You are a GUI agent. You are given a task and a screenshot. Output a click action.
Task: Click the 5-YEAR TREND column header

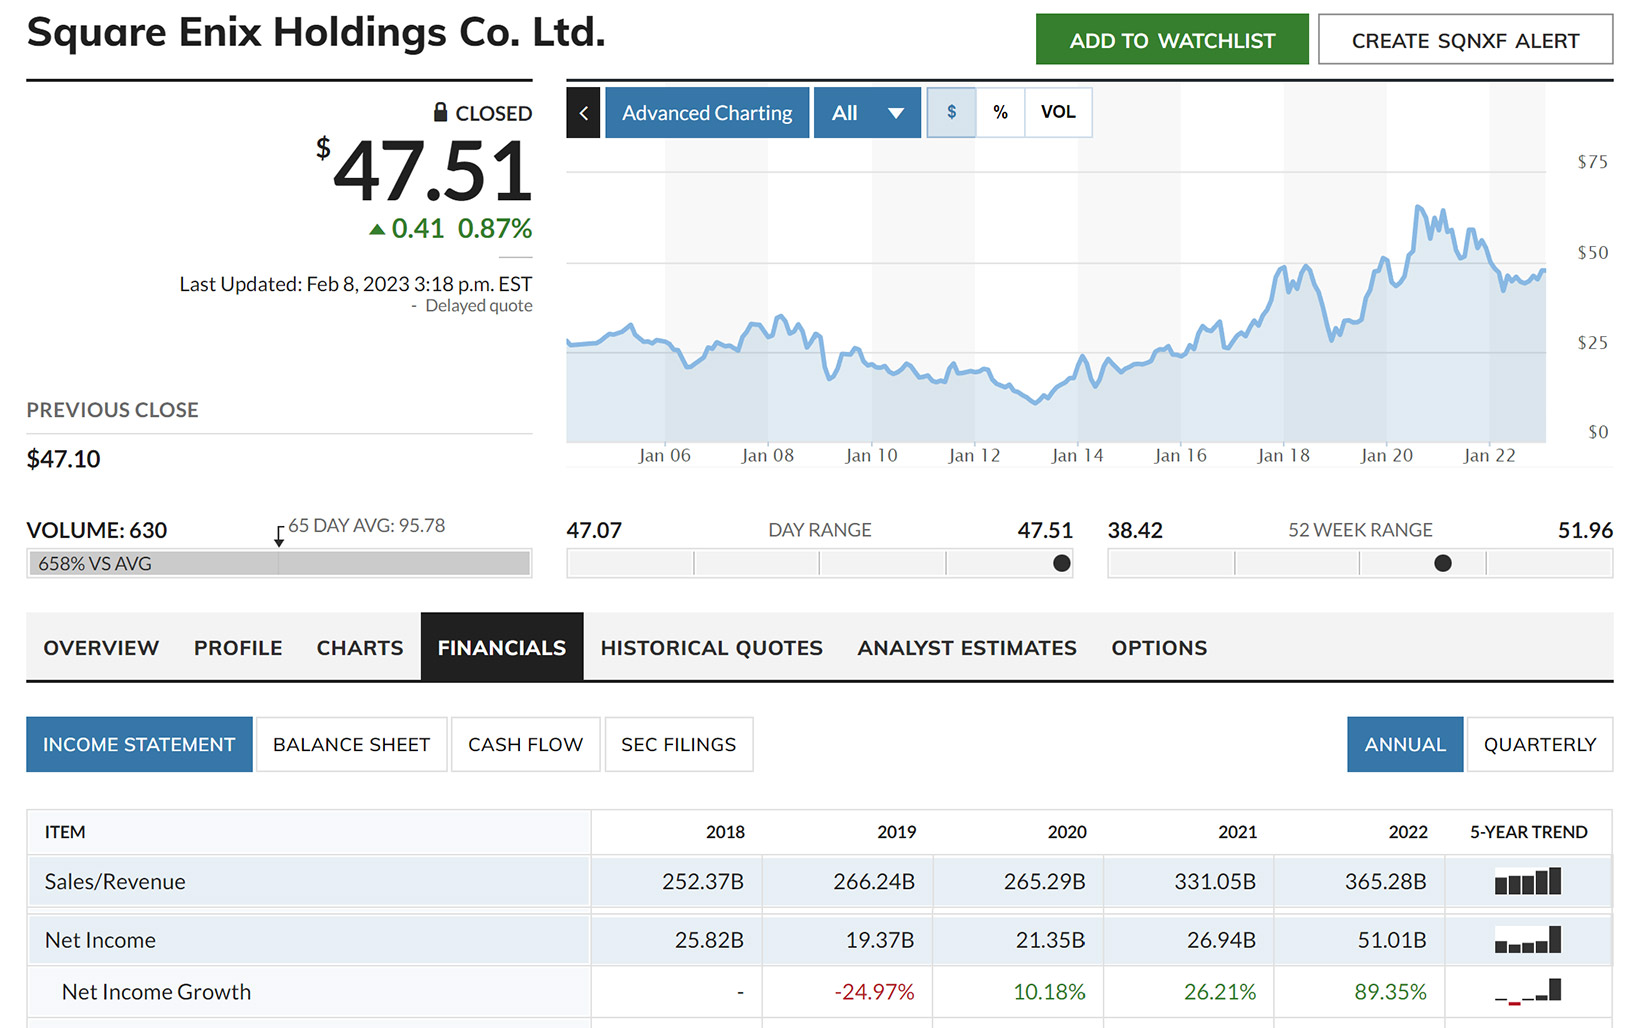(1528, 832)
